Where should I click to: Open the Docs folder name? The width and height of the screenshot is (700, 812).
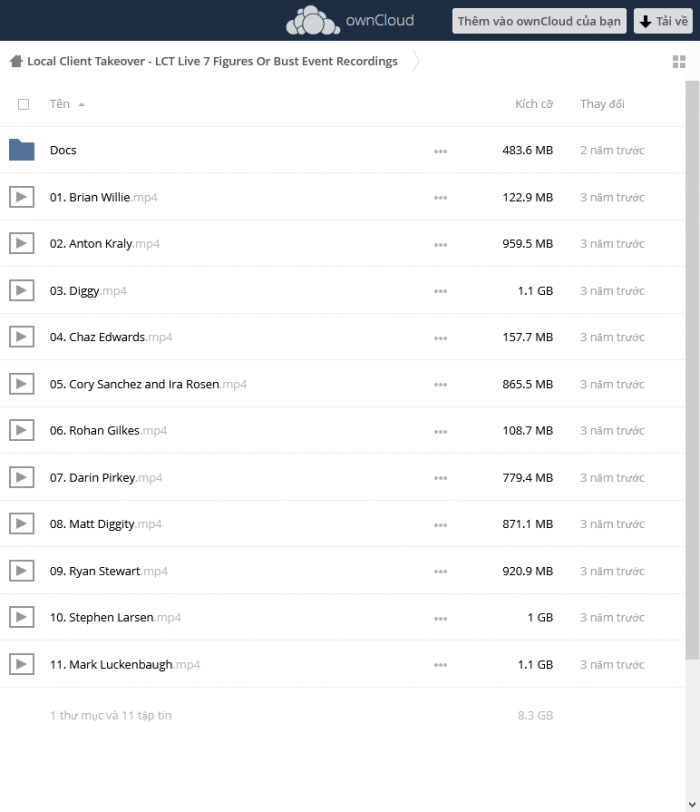coord(63,150)
